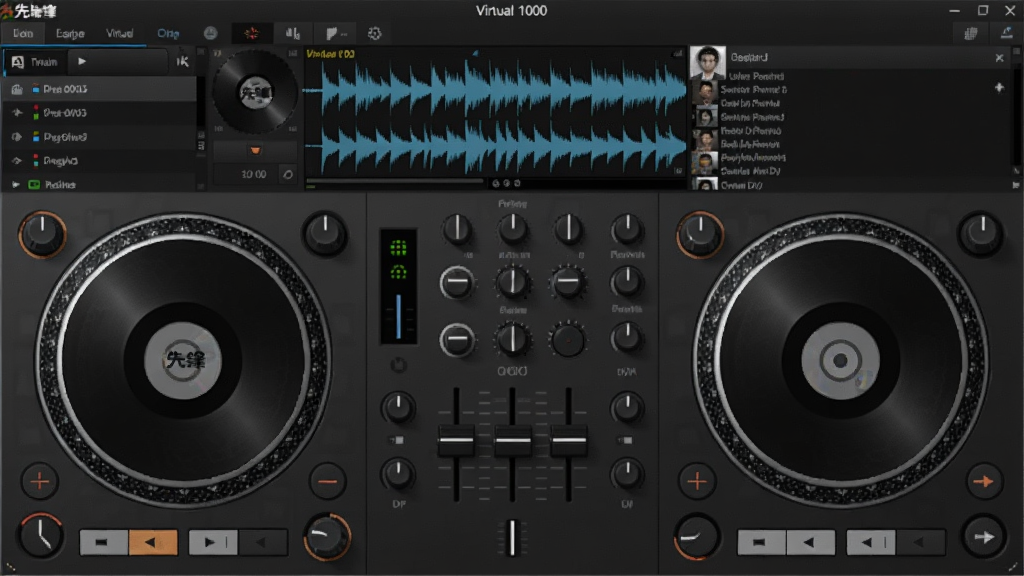Click the left channel volume fader
The width and height of the screenshot is (1024, 576).
pos(456,440)
